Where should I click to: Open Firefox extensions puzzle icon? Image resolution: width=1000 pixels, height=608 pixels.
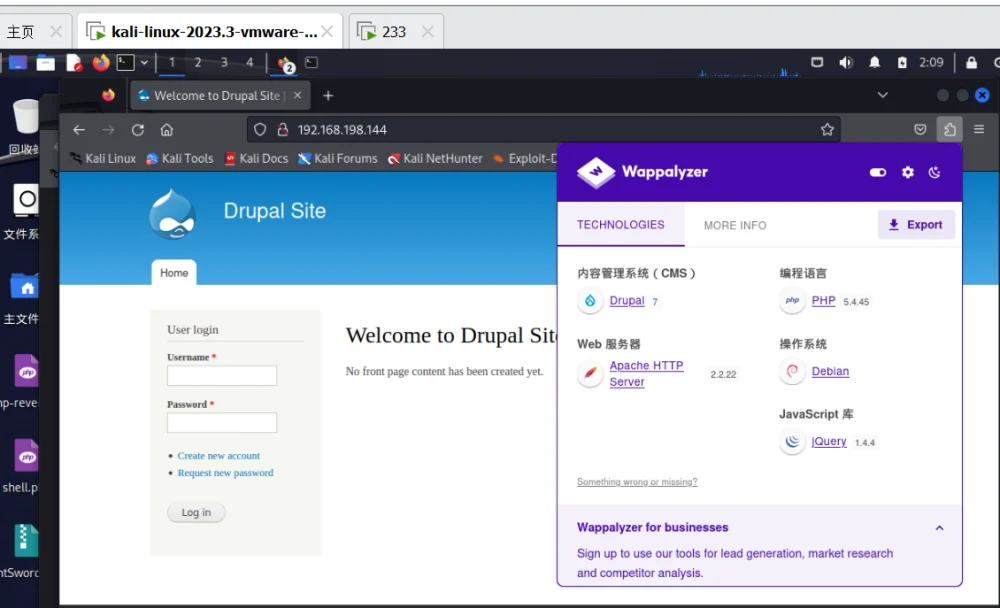[x=950, y=130]
